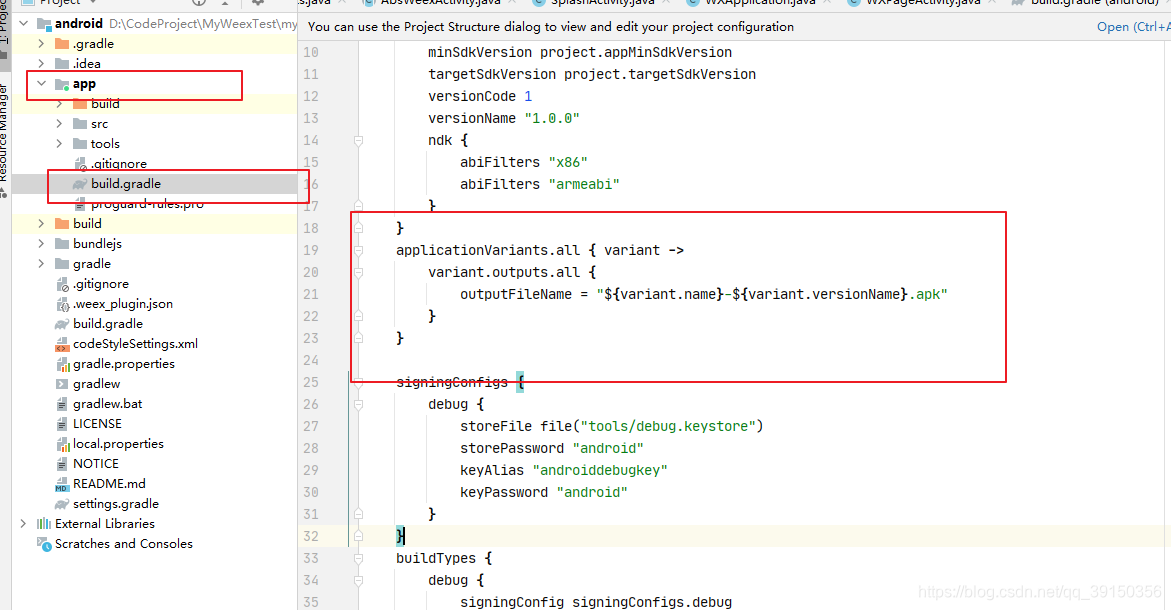Collapse the android project root node
Viewport: 1171px width, 610px height.
(24, 24)
